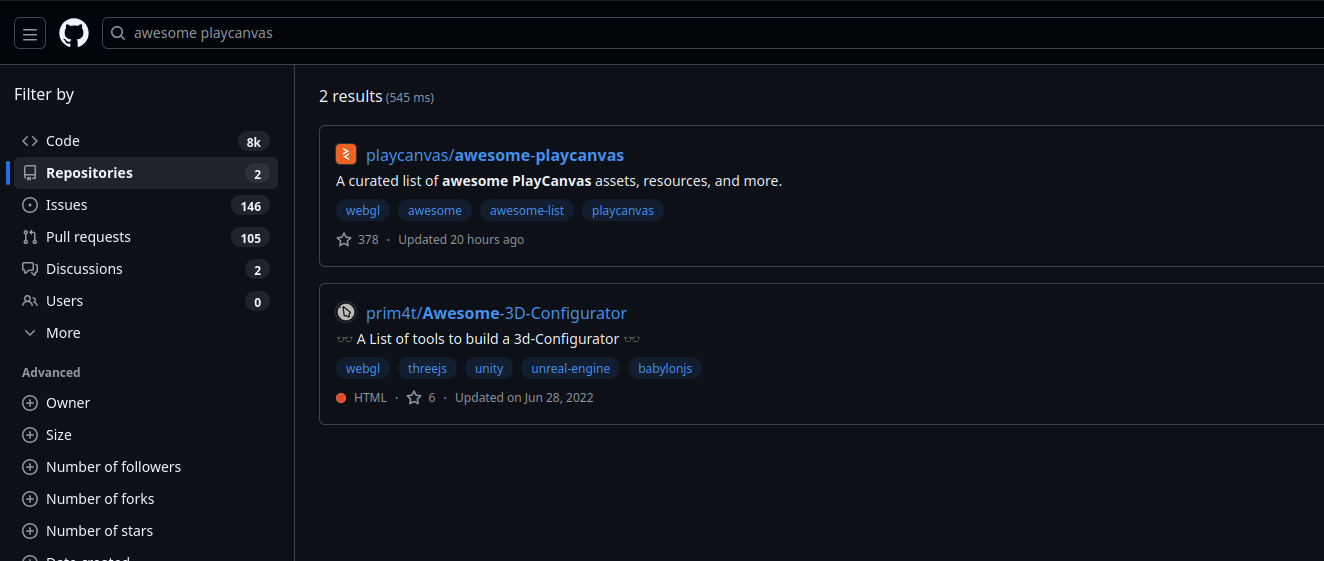Open the hamburger navigation menu
The width and height of the screenshot is (1324, 561).
point(30,34)
